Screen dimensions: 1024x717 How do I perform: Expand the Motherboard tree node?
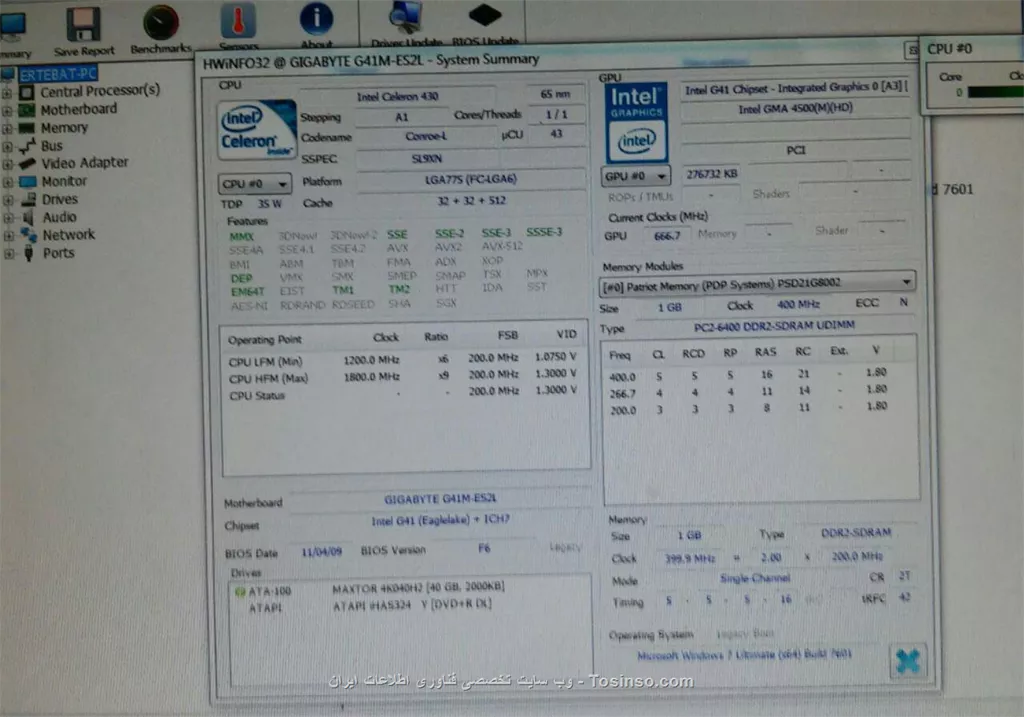pos(7,110)
